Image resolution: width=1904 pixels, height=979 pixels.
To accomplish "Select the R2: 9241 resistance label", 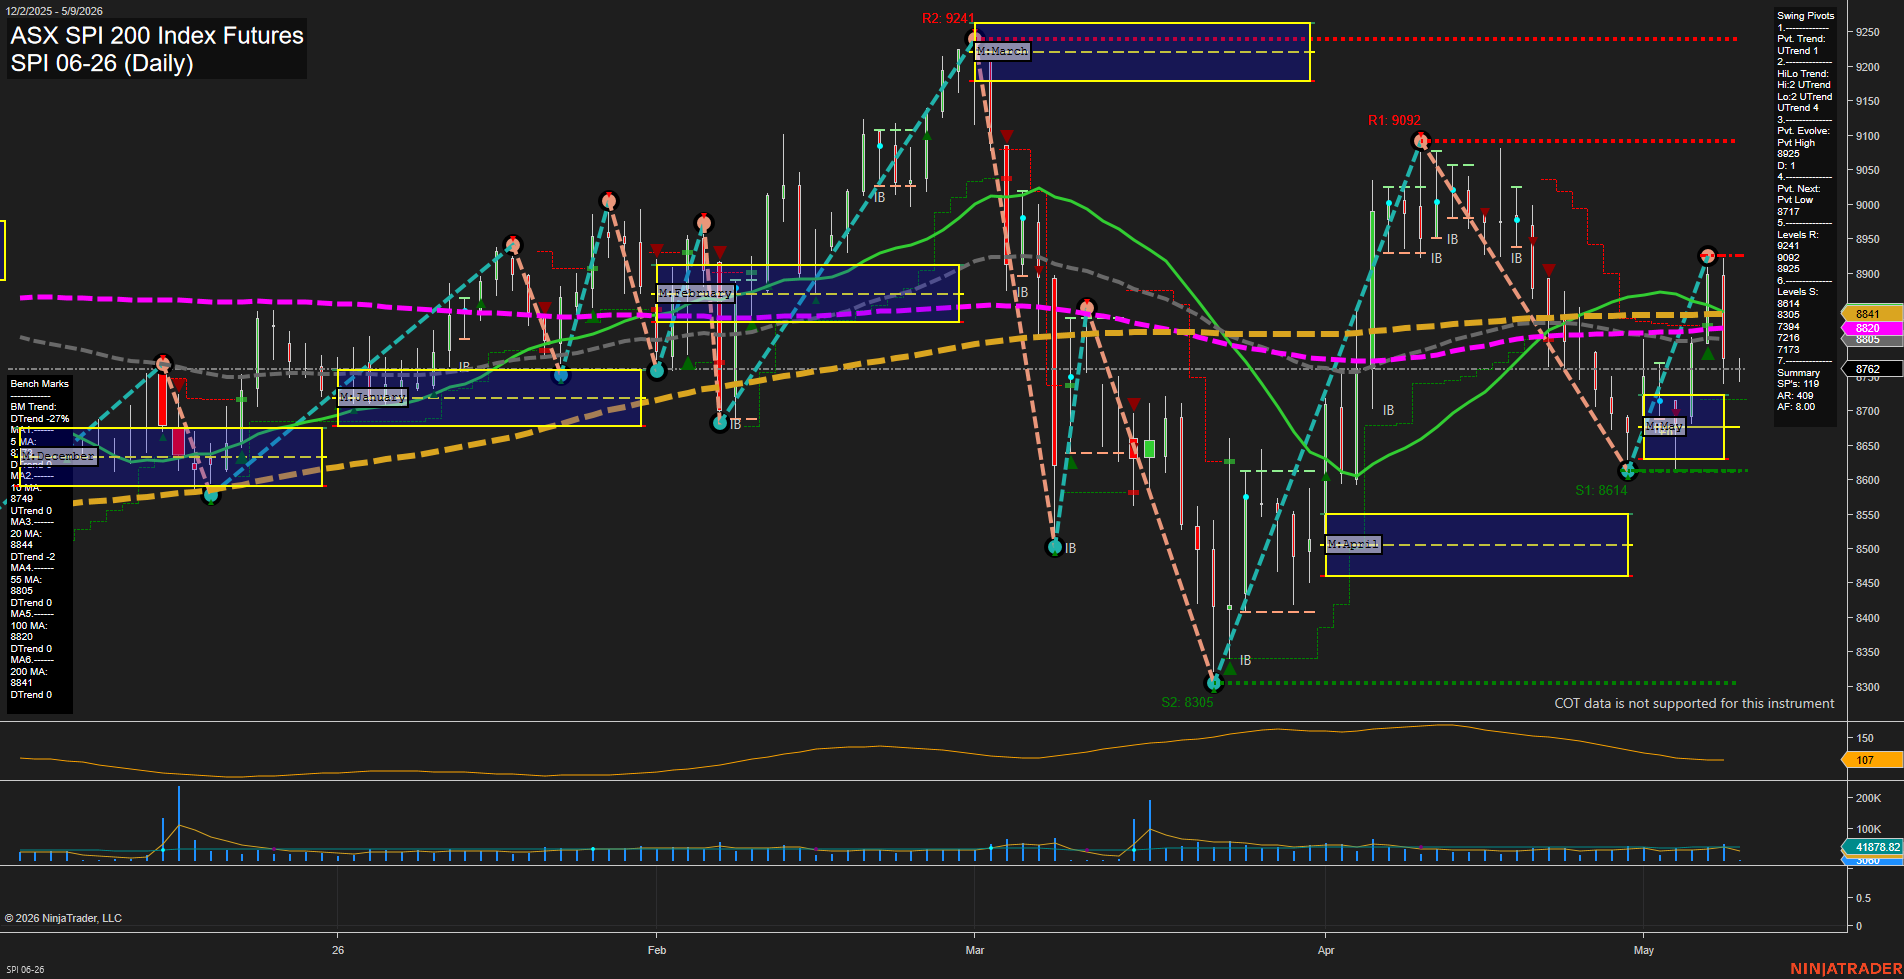I will pos(948,18).
